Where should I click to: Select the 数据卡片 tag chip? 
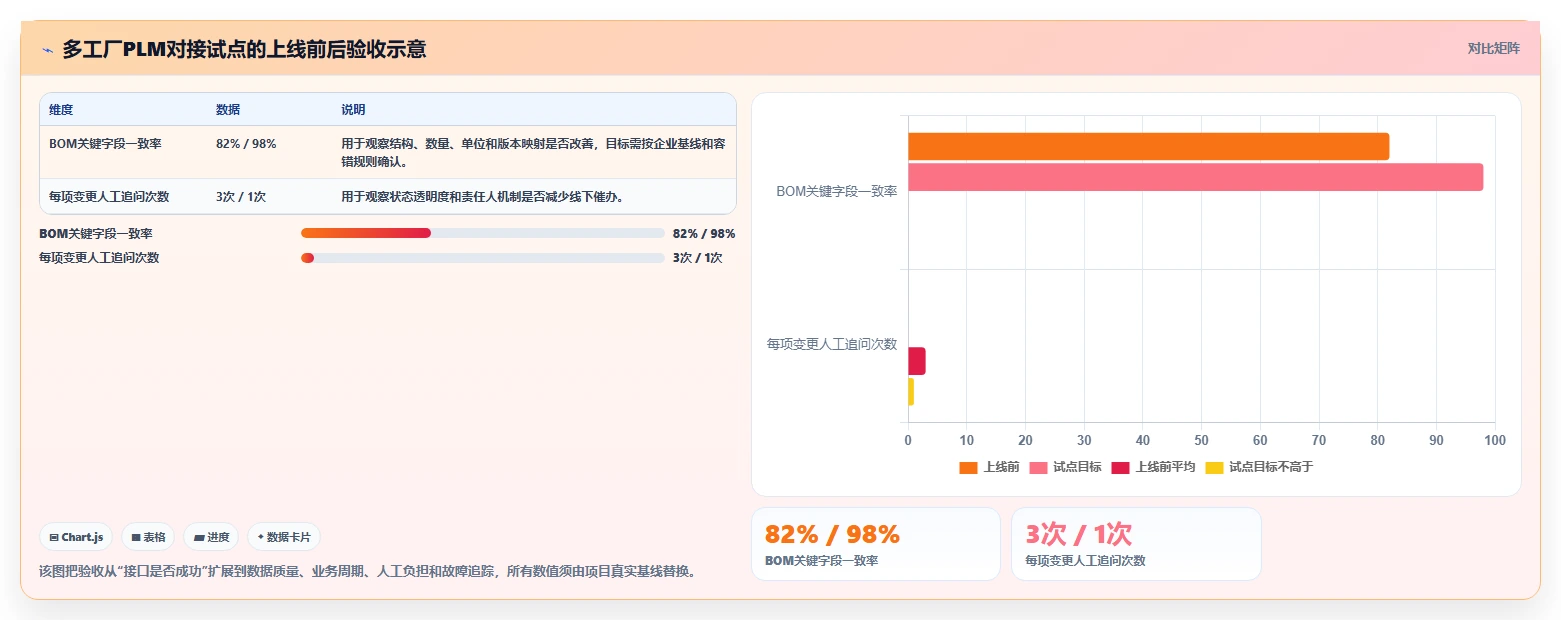(x=284, y=537)
